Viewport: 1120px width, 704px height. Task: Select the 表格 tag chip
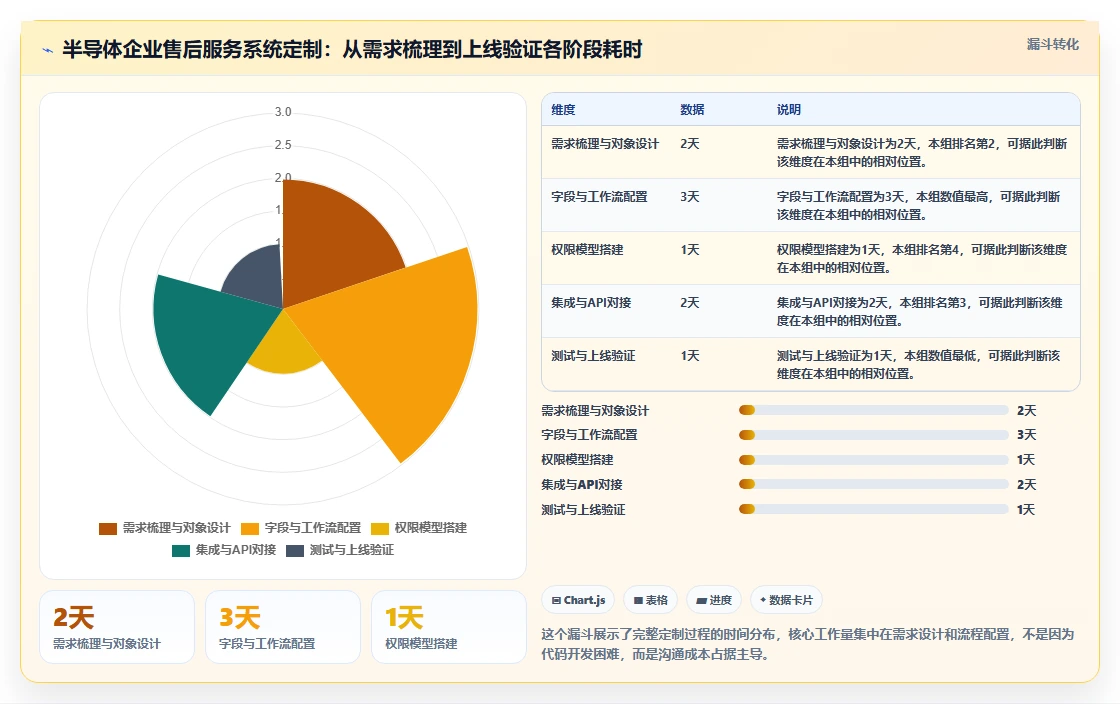click(x=651, y=600)
